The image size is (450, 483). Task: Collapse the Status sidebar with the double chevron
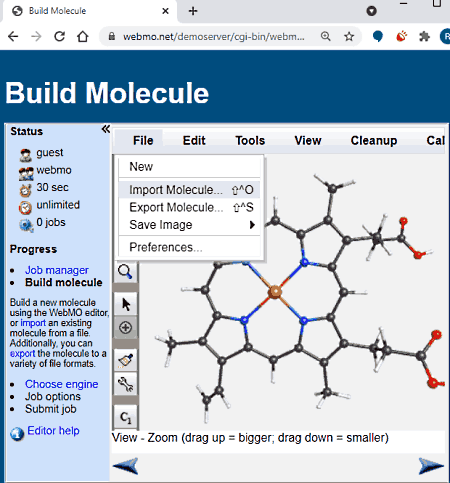coord(106,129)
